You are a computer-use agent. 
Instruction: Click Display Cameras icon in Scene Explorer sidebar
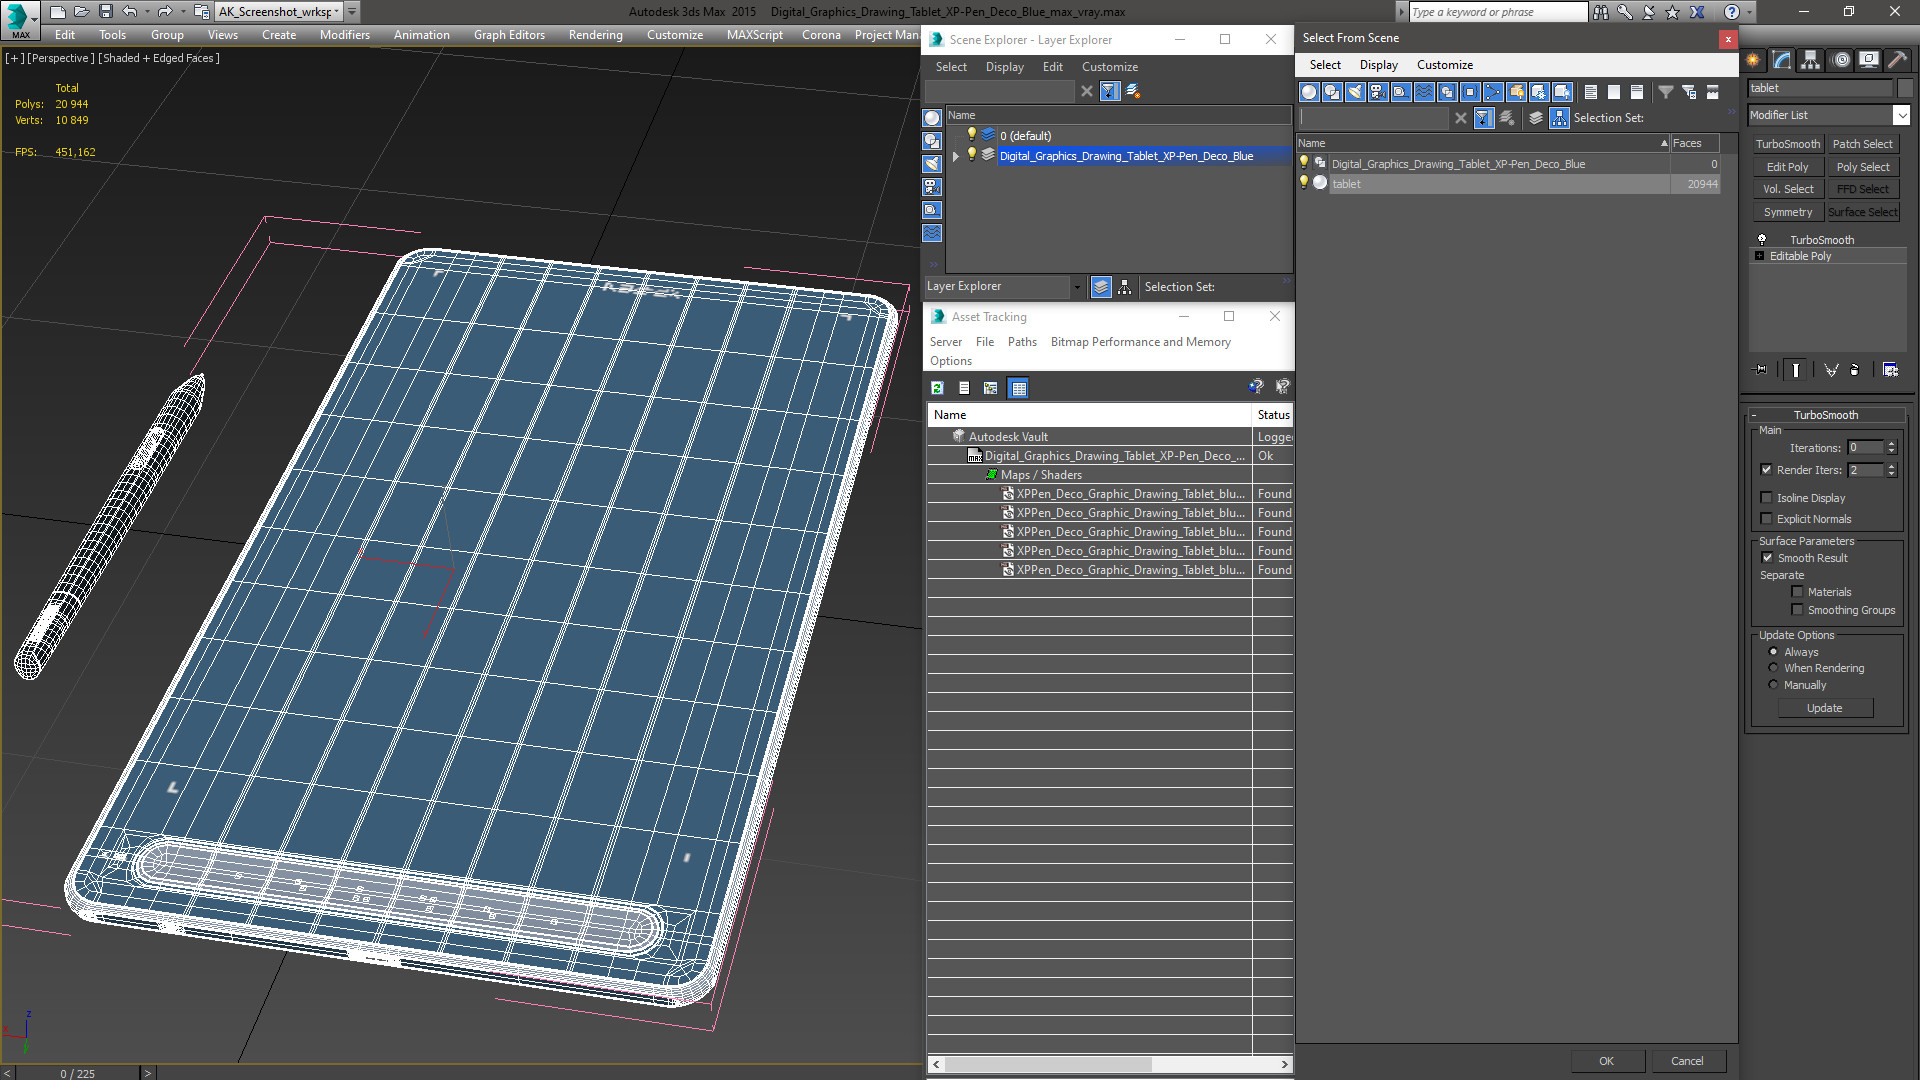(932, 187)
